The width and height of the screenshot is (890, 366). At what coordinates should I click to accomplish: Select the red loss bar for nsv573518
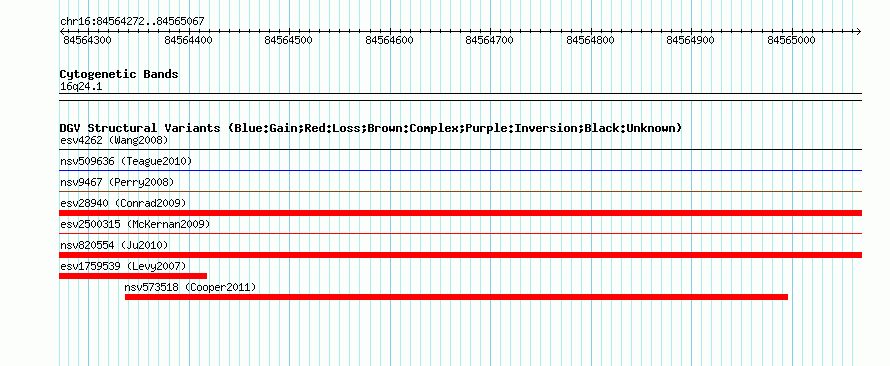click(x=456, y=297)
